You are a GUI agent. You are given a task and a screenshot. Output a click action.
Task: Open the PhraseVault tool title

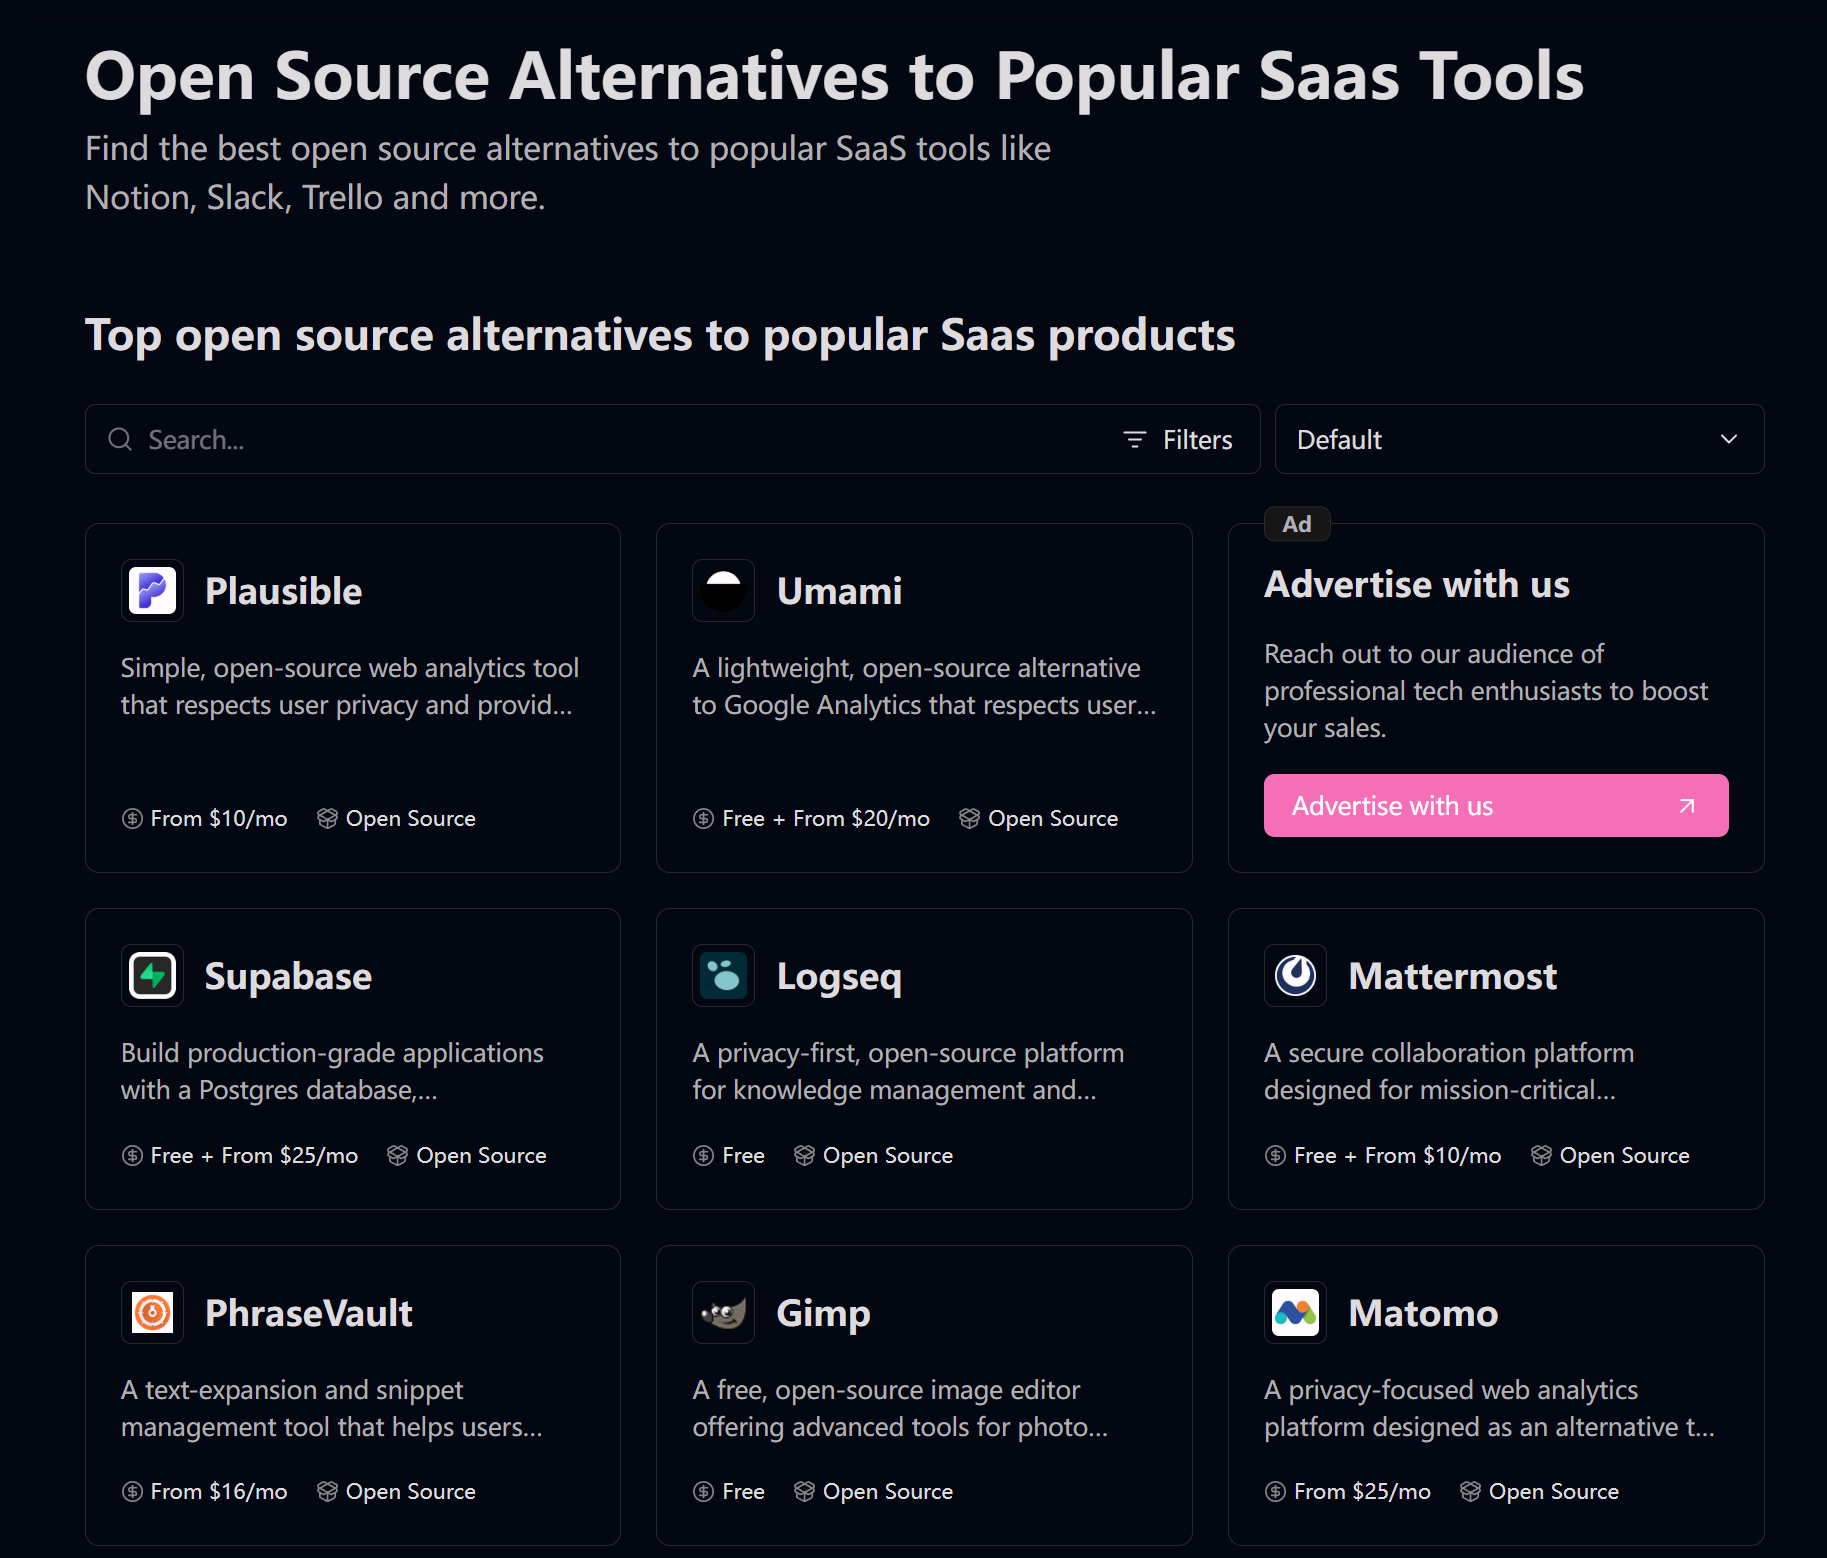308,1313
